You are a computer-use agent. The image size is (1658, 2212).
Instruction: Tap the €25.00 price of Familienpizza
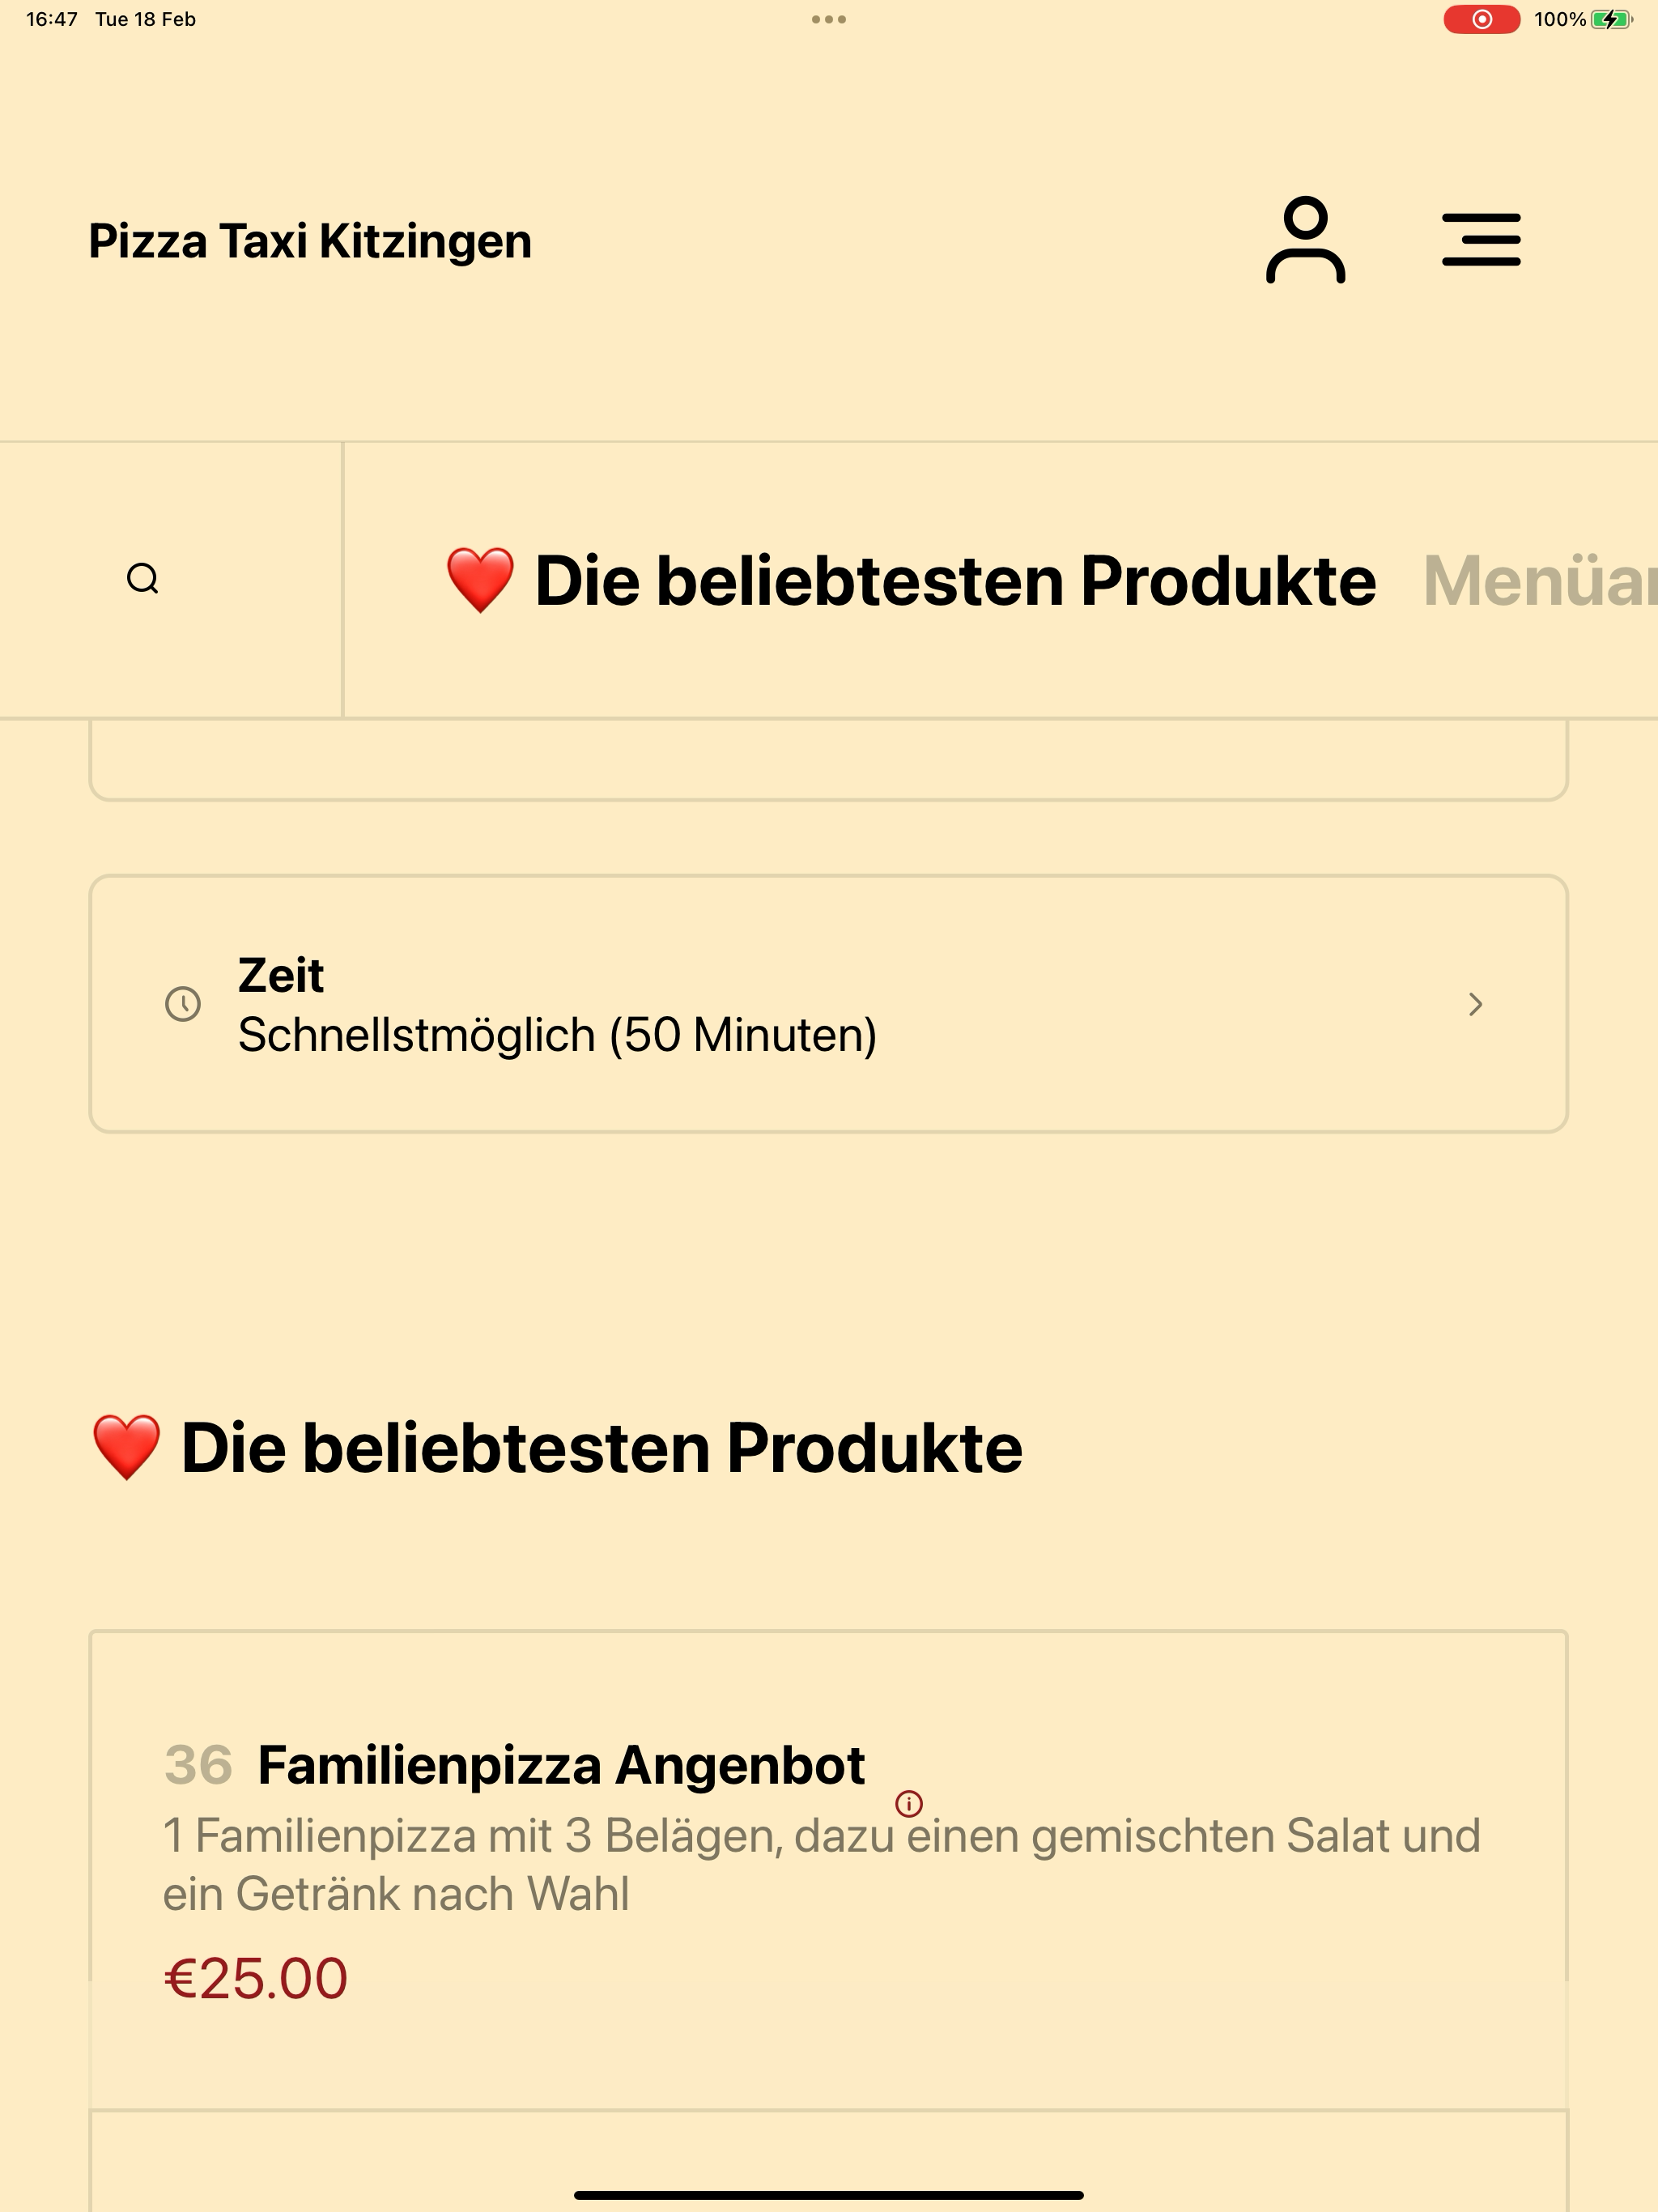256,1978
